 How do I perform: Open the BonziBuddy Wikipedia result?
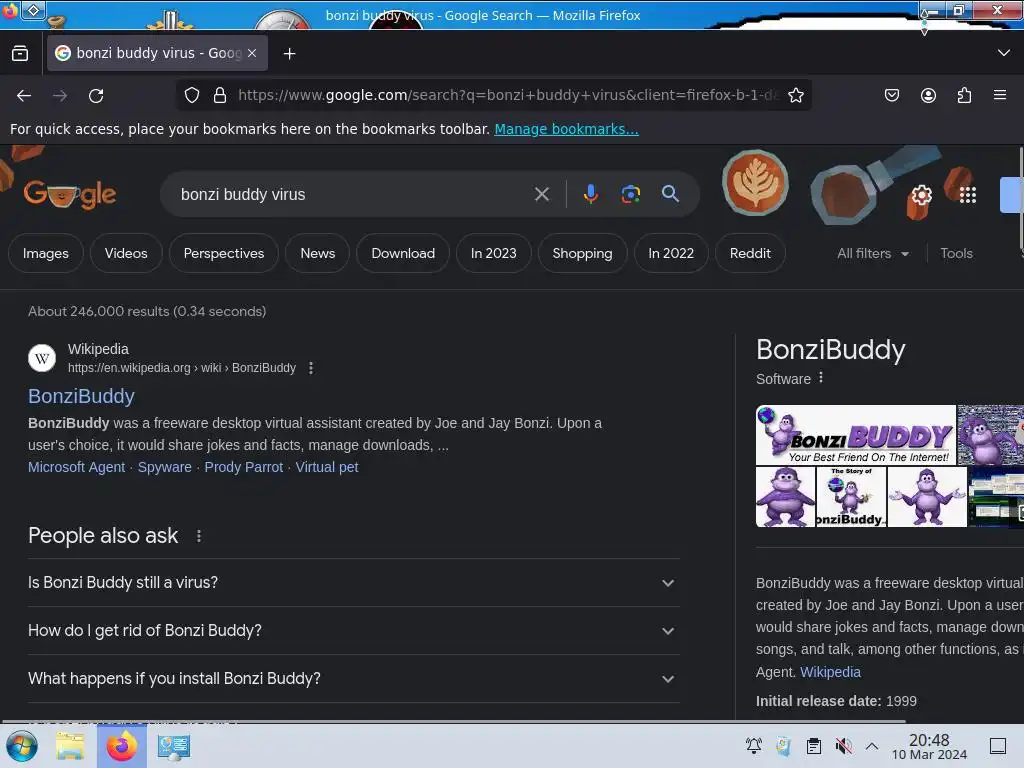(x=82, y=396)
